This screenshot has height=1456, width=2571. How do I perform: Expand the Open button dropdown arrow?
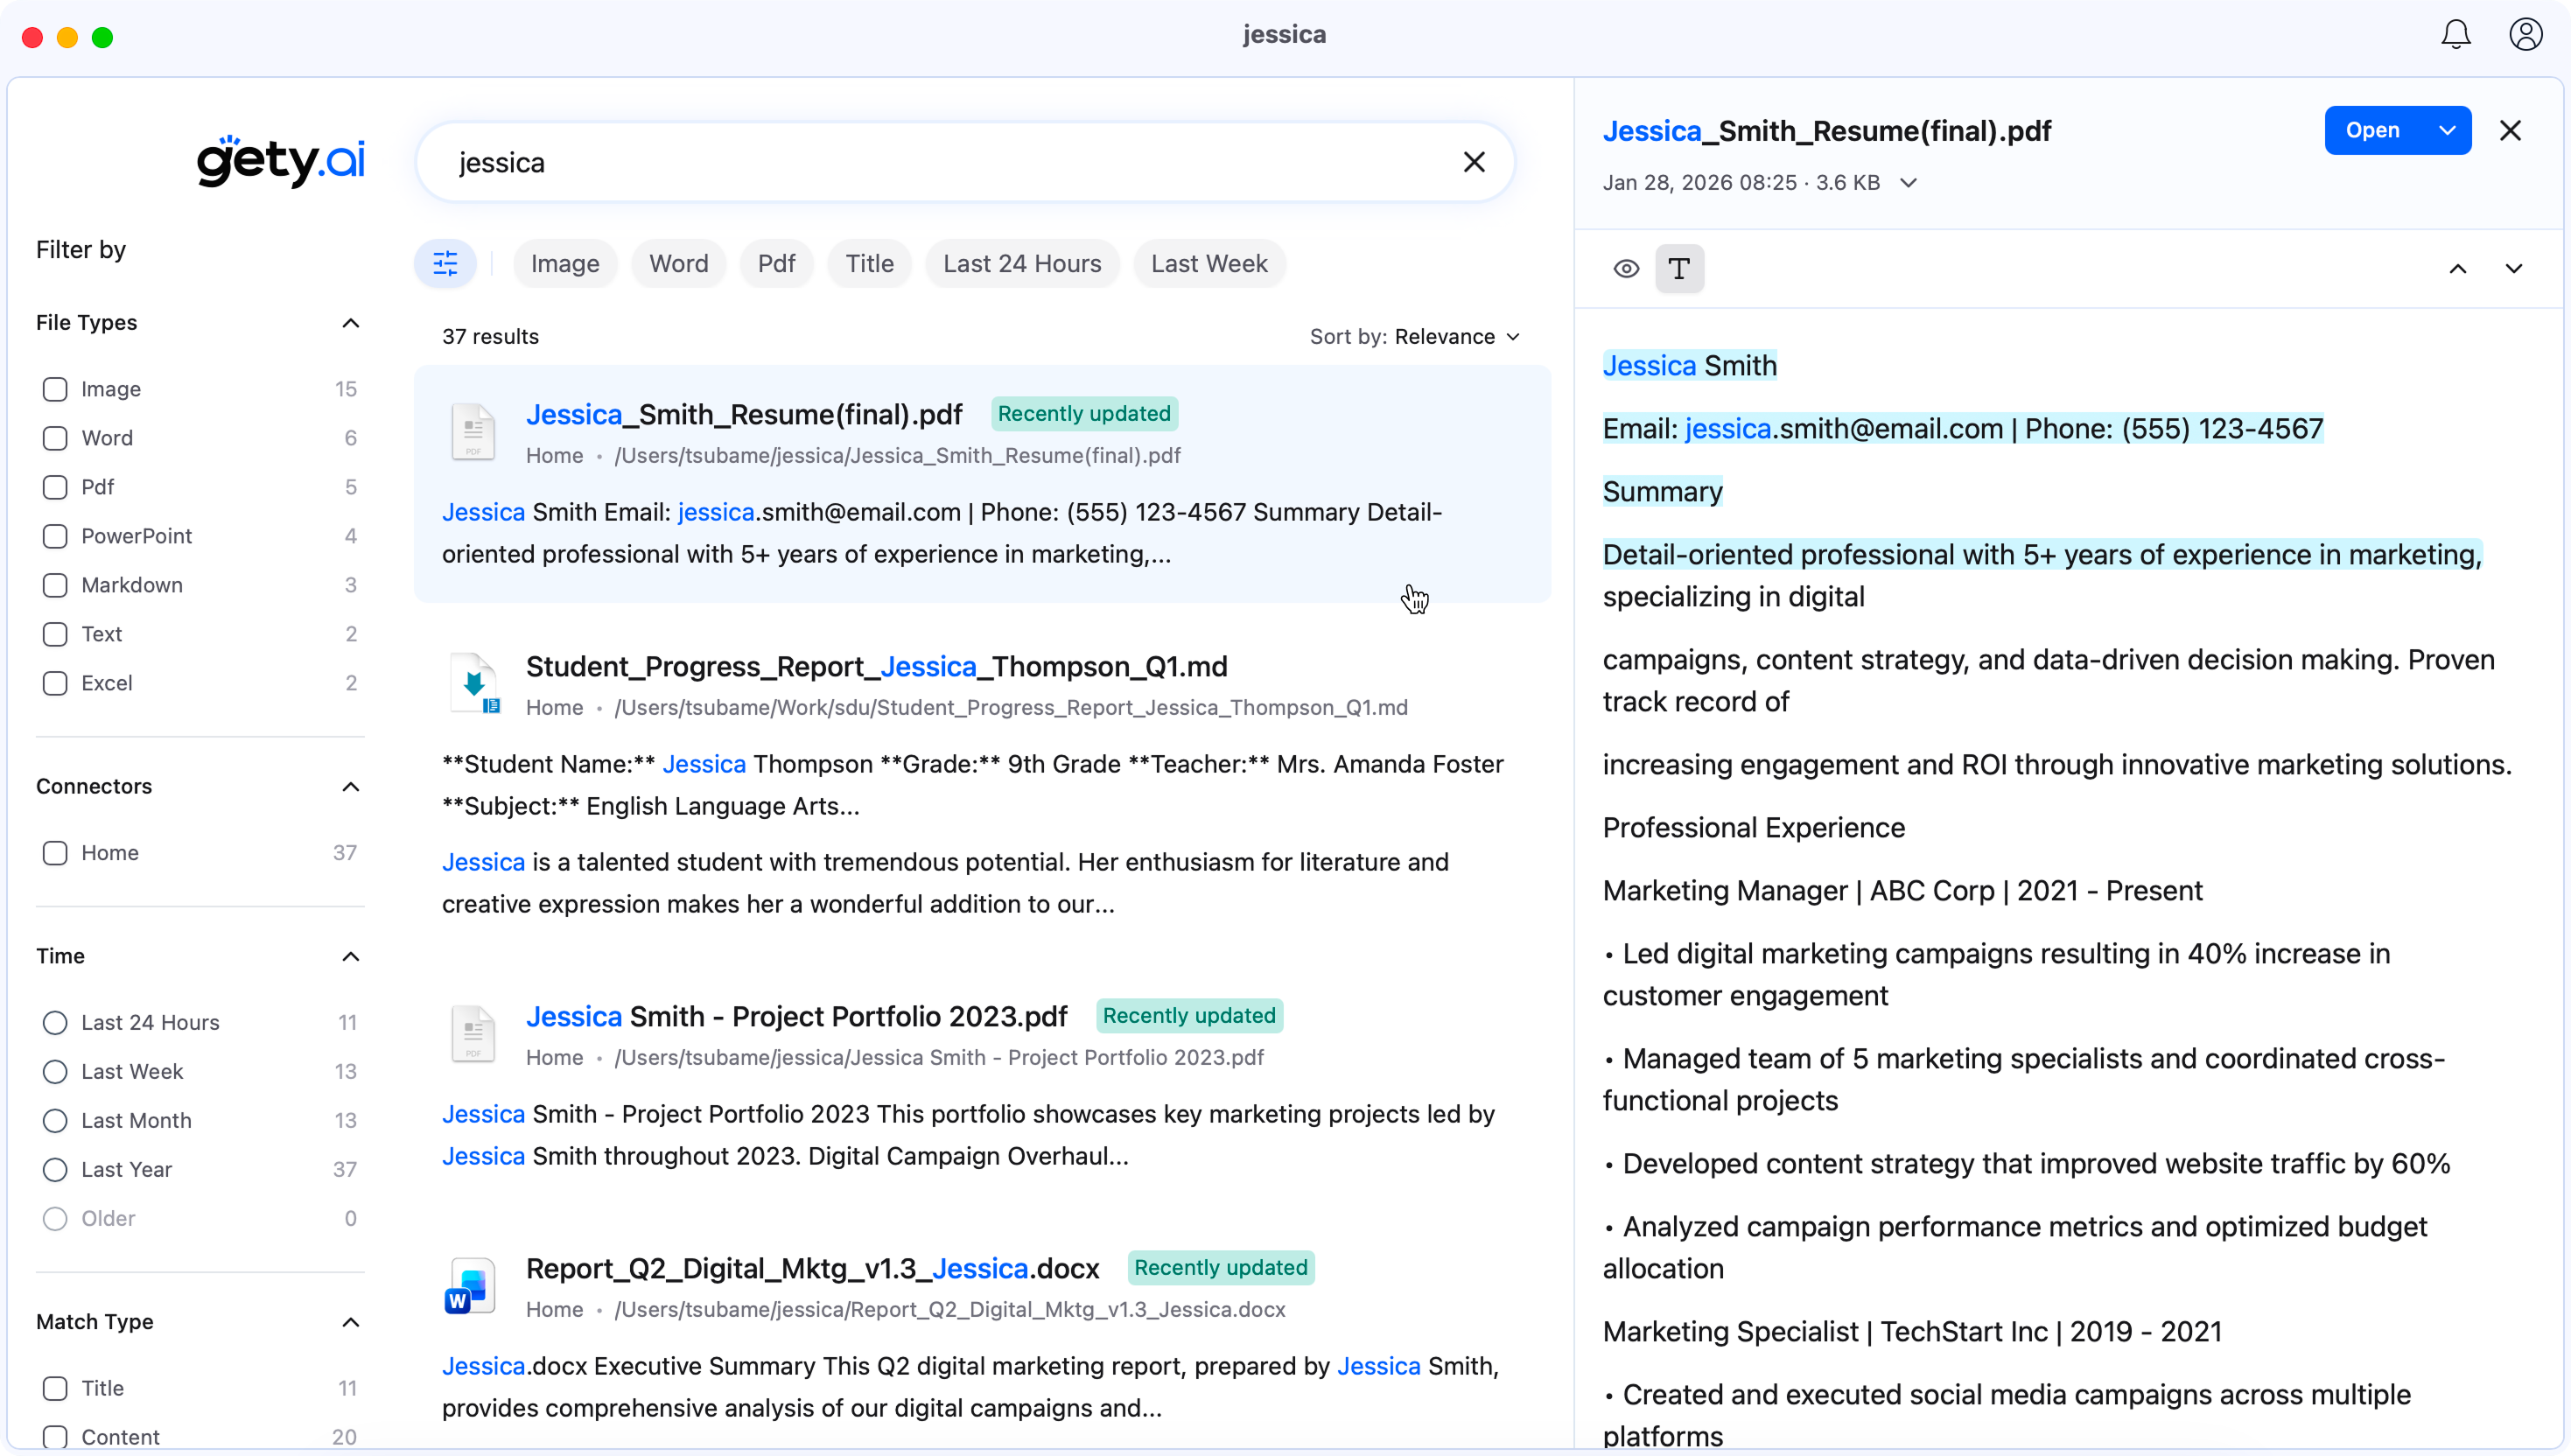pos(2446,131)
